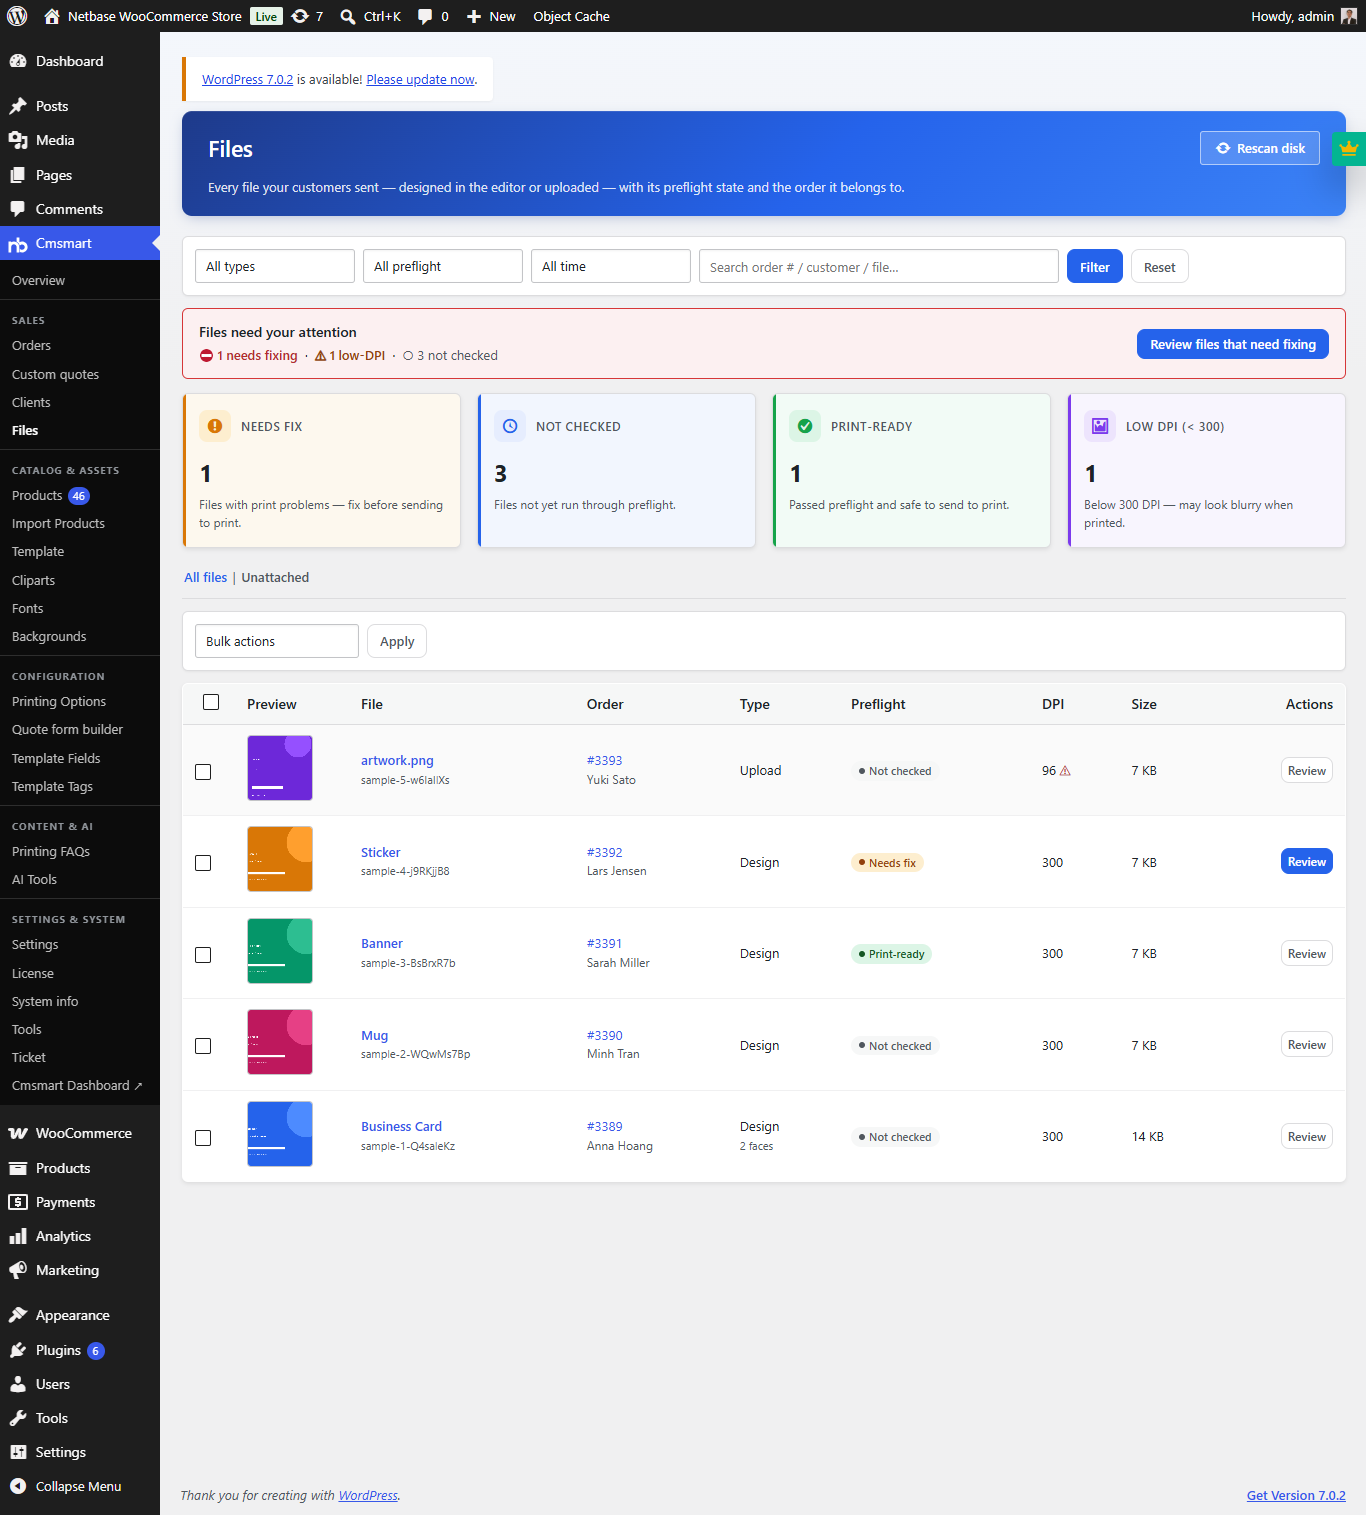
Task: Click the comments bubble icon in admin bar
Action: point(425,17)
